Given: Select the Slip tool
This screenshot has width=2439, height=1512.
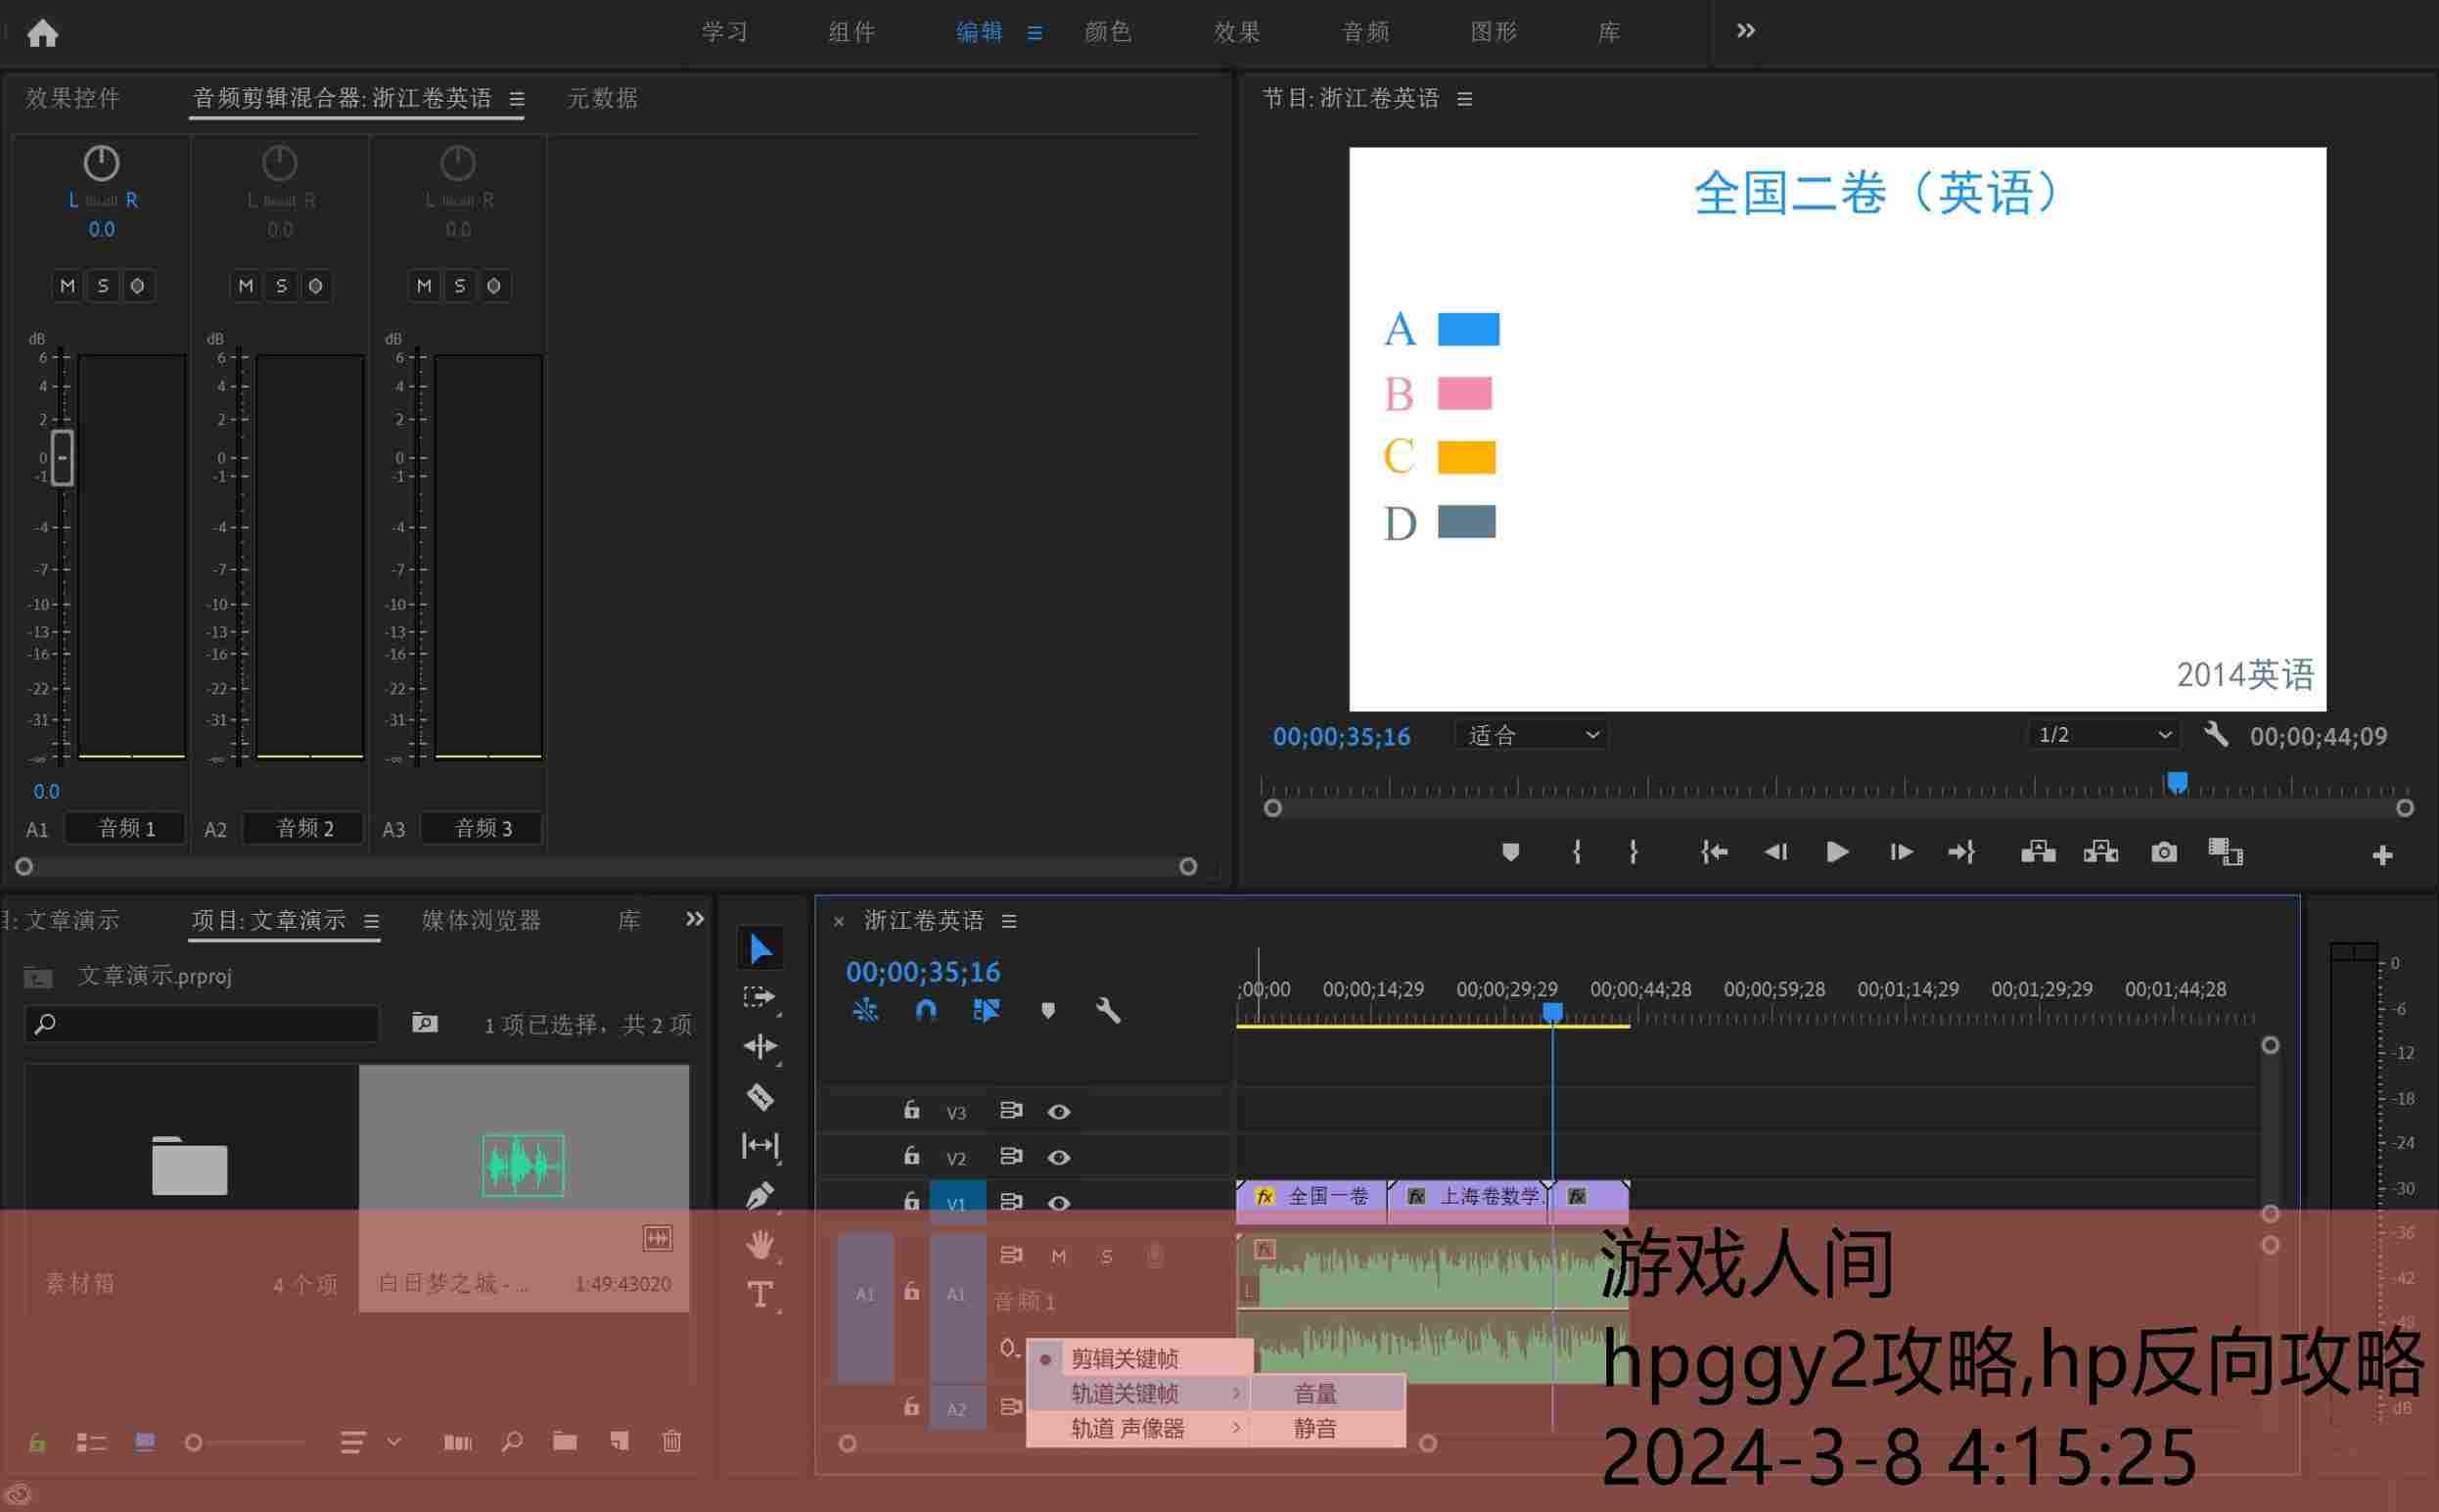Looking at the screenshot, I should (x=760, y=1145).
